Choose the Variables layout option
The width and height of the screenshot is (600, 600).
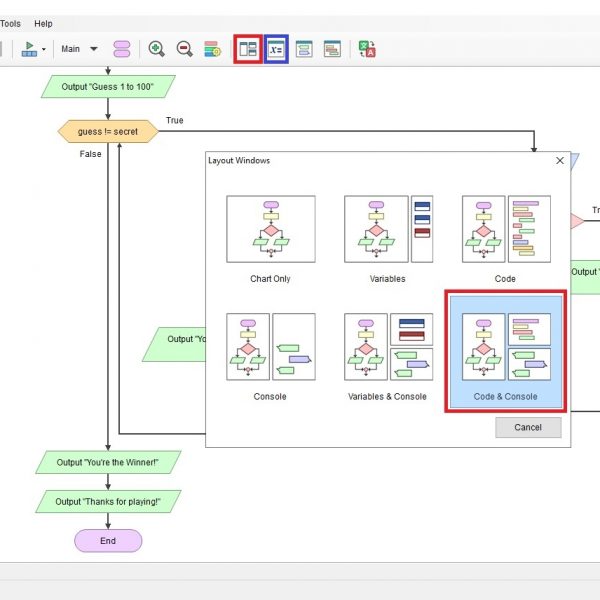pyautogui.click(x=387, y=238)
